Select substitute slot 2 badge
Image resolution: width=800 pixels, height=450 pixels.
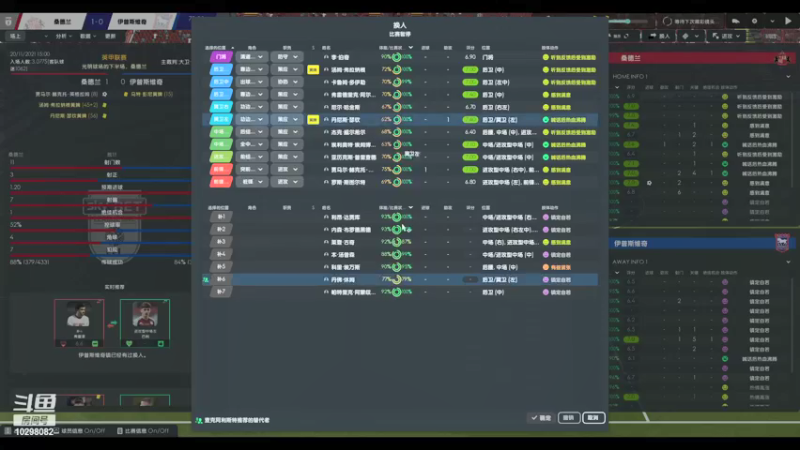[221, 229]
